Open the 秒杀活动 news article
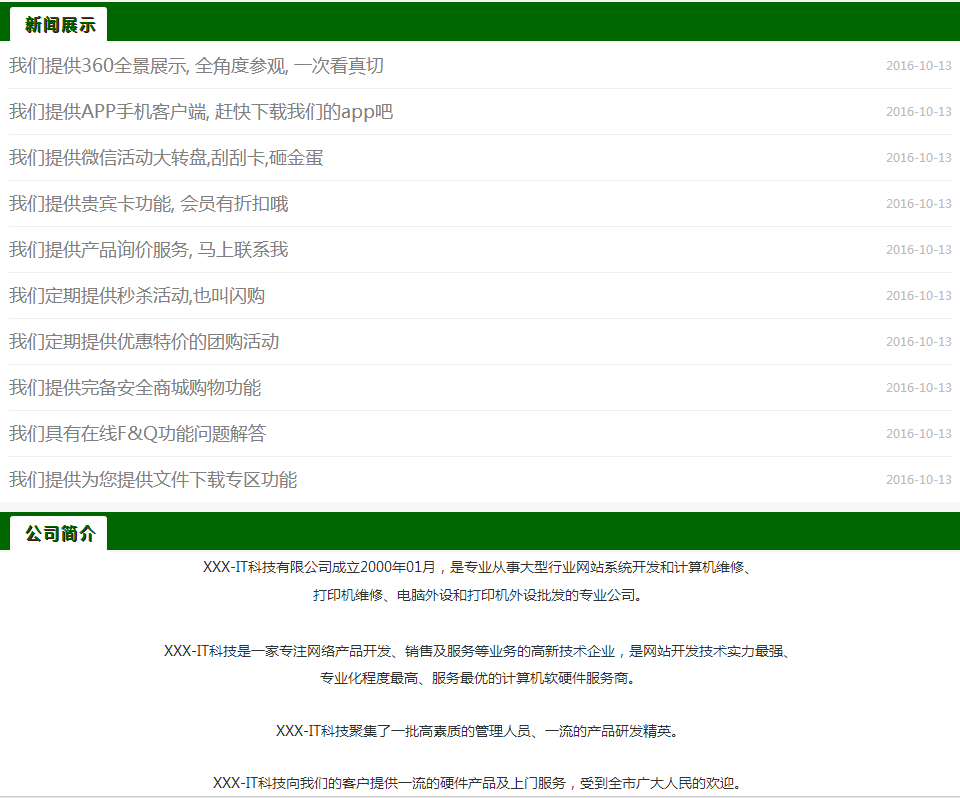Screen dimensions: 960x798 137,296
